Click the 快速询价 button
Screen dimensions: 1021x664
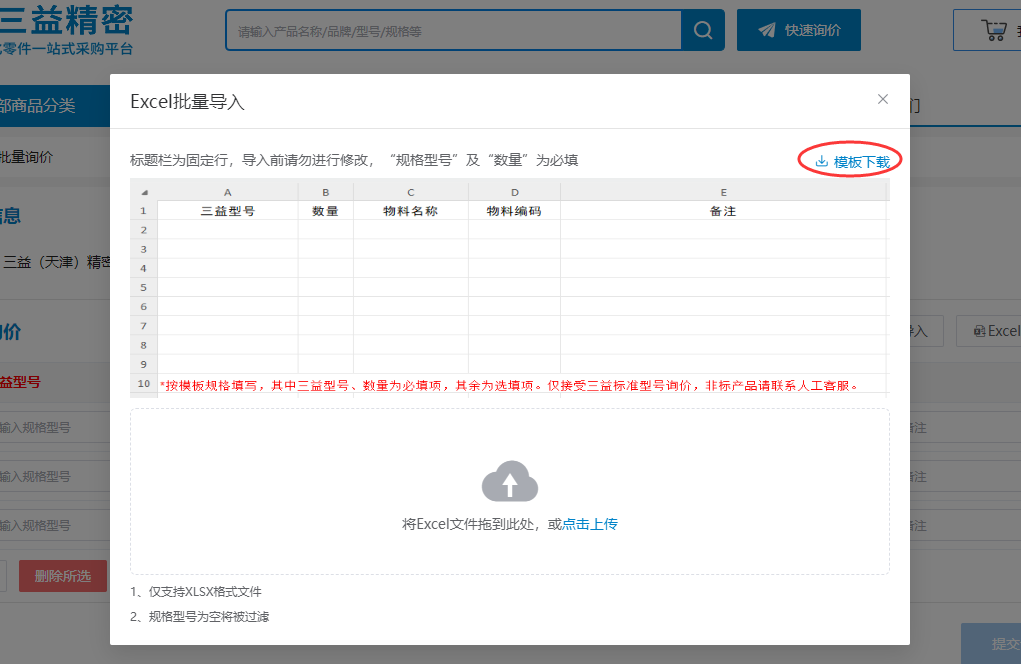point(799,30)
